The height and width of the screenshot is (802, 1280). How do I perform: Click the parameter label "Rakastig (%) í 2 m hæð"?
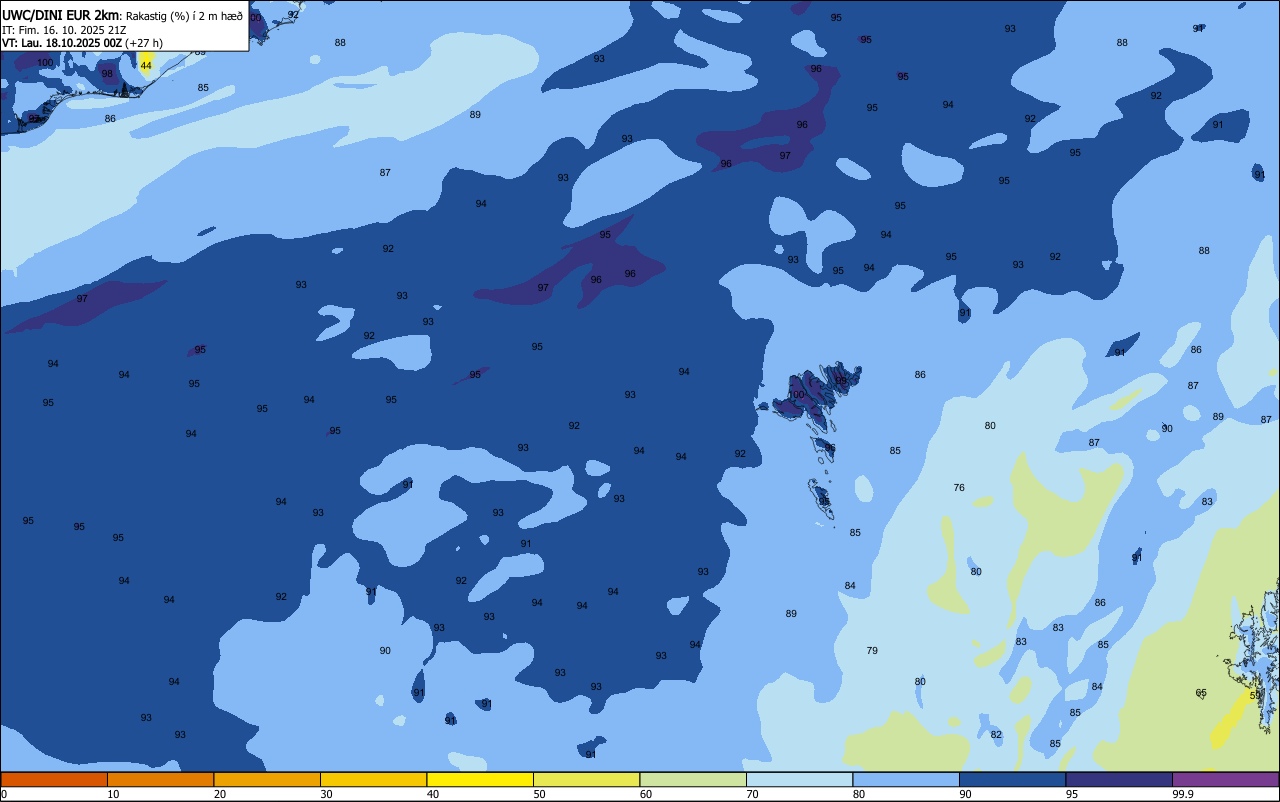(x=184, y=16)
